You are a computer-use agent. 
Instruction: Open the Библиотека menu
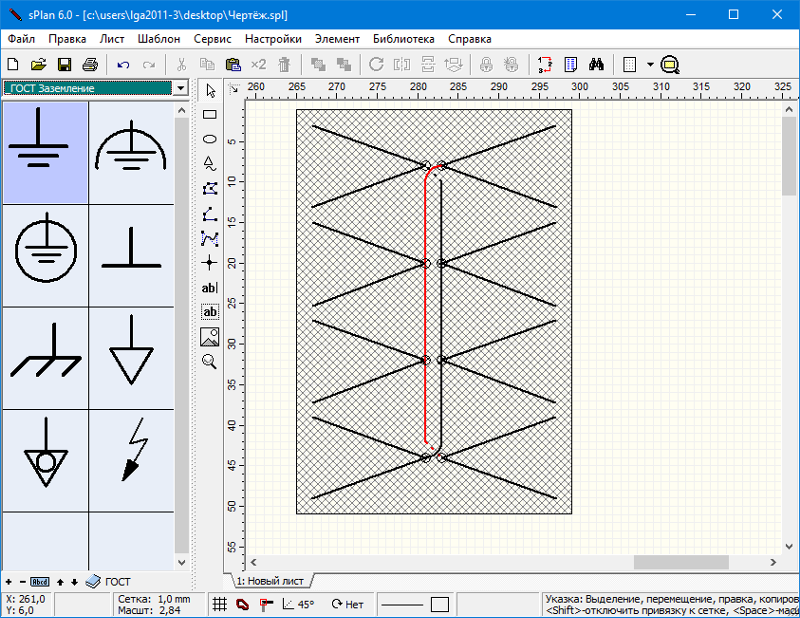click(x=404, y=39)
